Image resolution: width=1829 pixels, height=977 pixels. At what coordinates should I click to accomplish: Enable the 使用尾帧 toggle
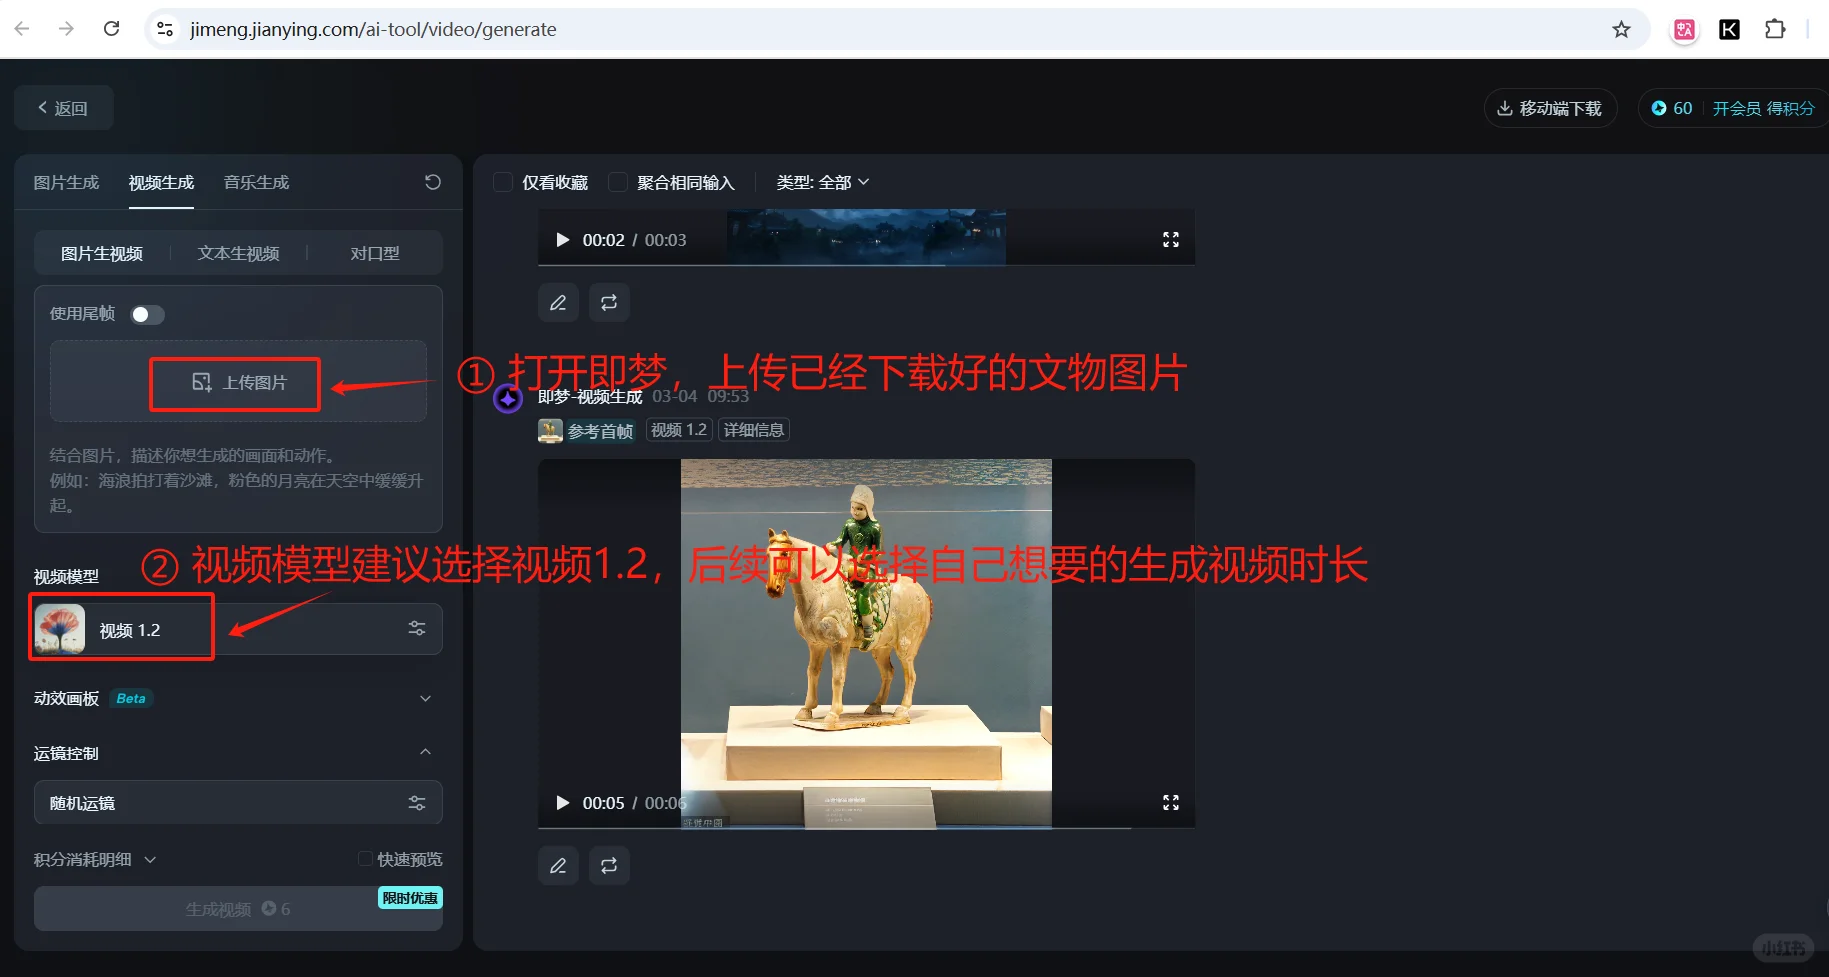coord(146,313)
